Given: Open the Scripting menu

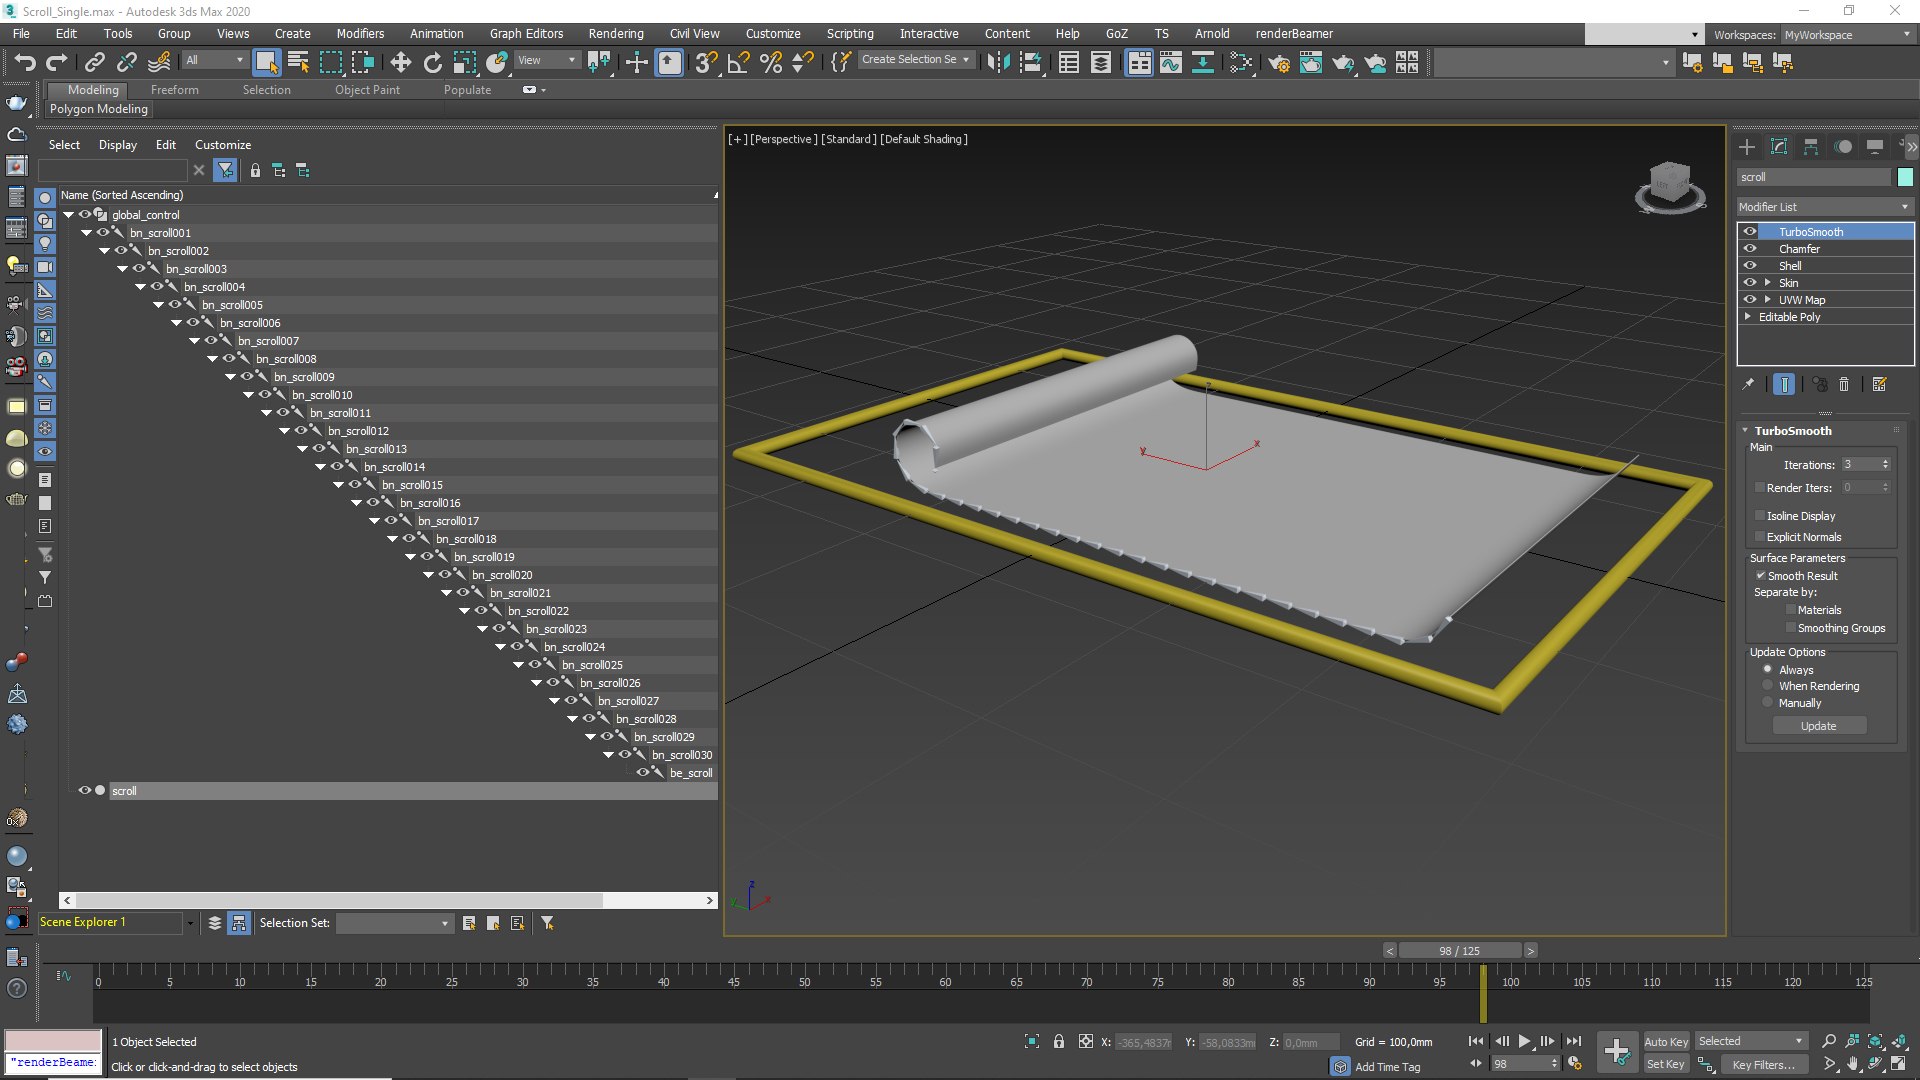Looking at the screenshot, I should 850,33.
